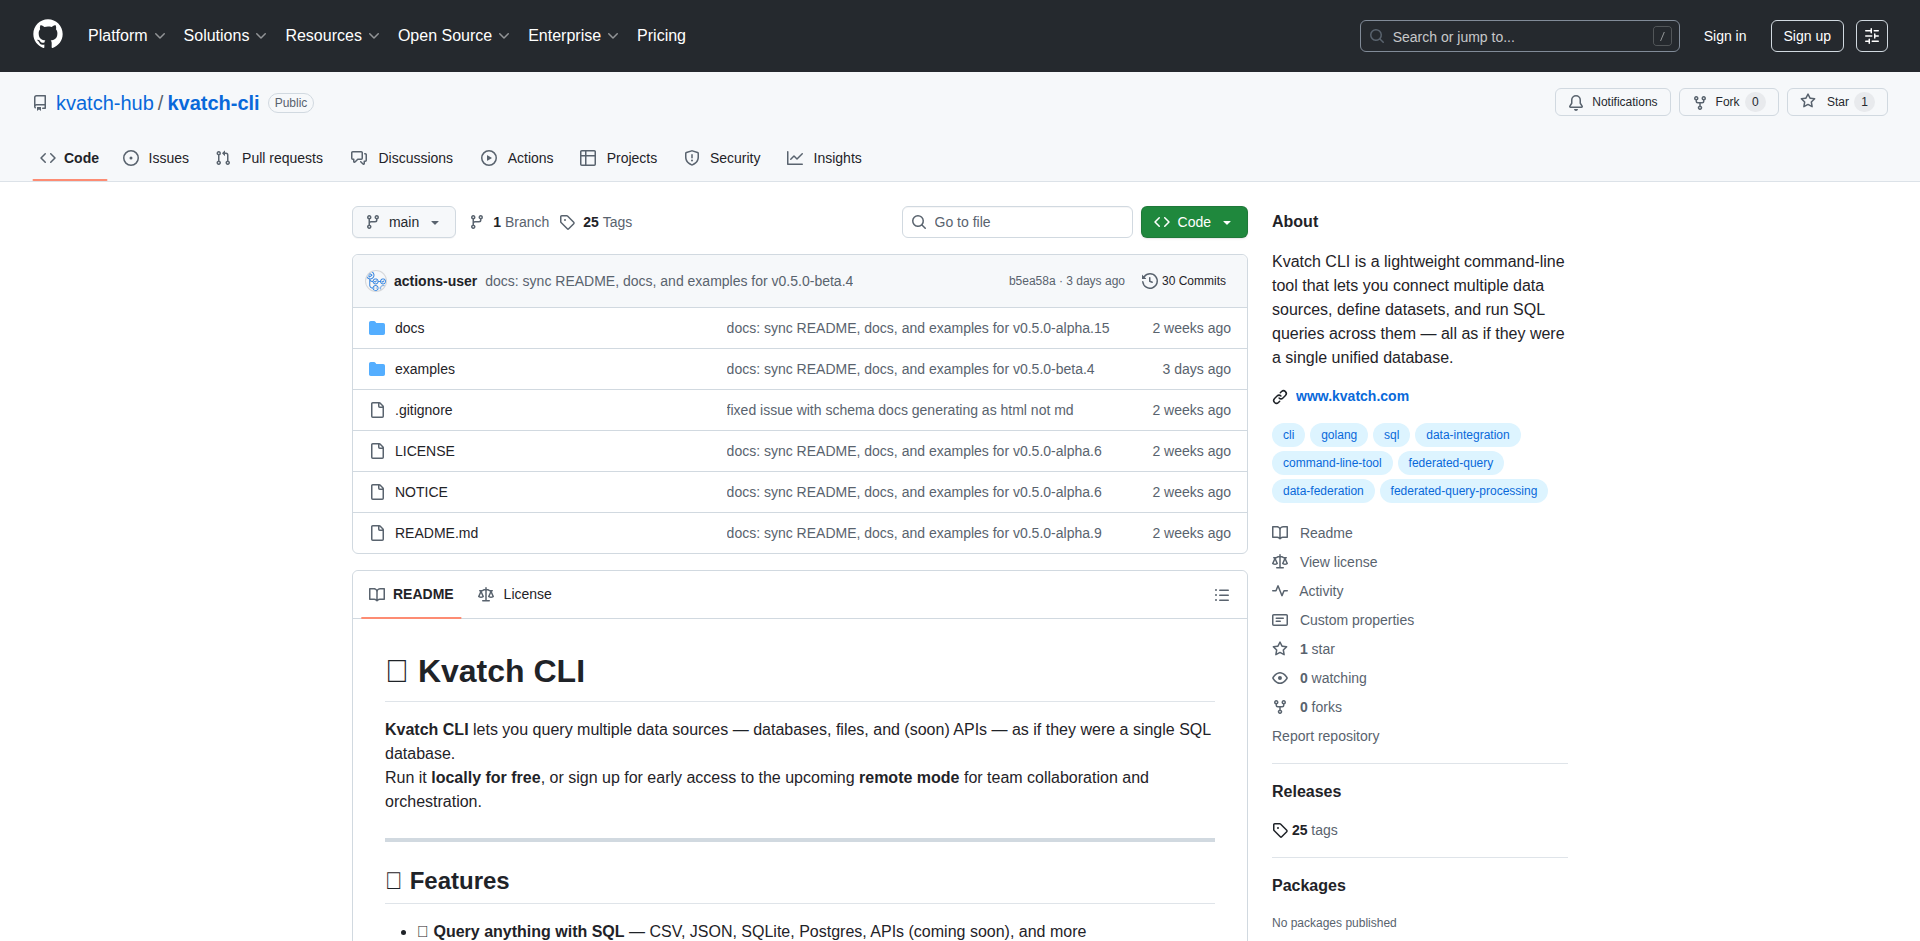Click the book icon next to Readme
Image resolution: width=1920 pixels, height=941 pixels.
[1280, 533]
